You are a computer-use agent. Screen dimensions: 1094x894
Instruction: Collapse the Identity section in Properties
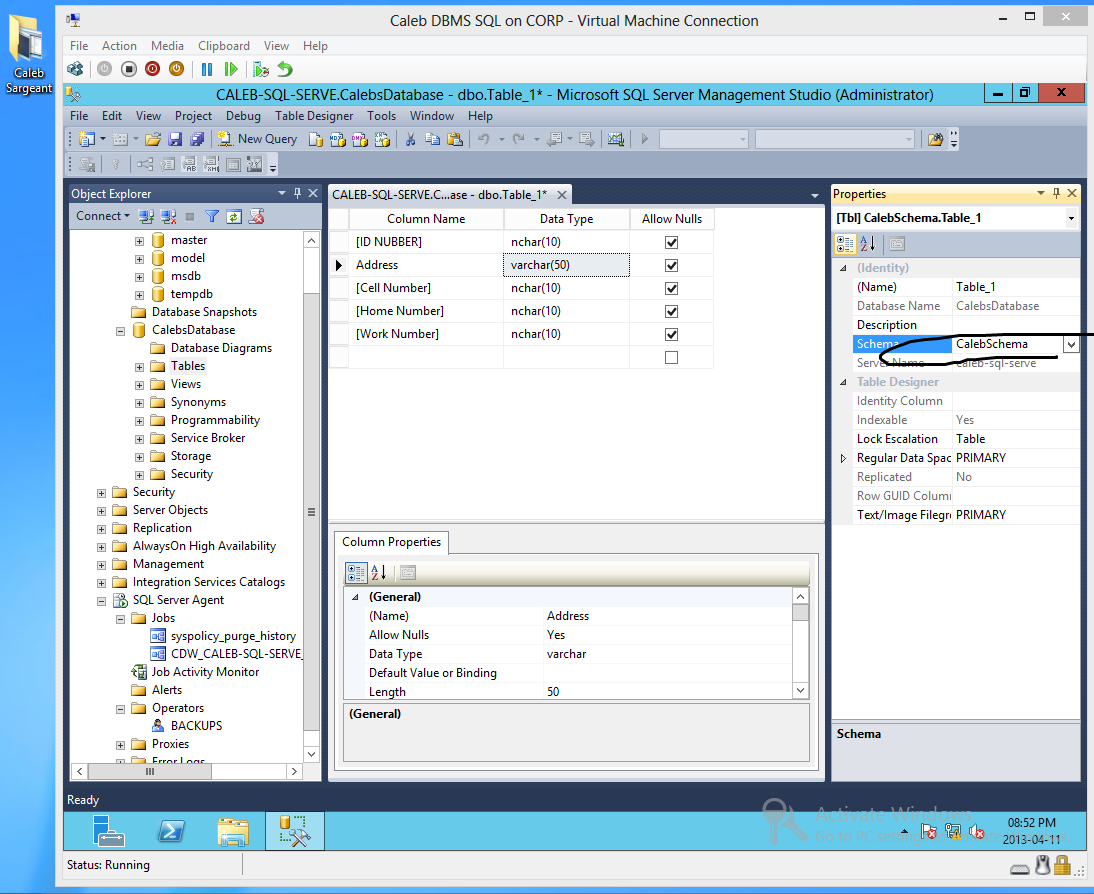point(843,268)
